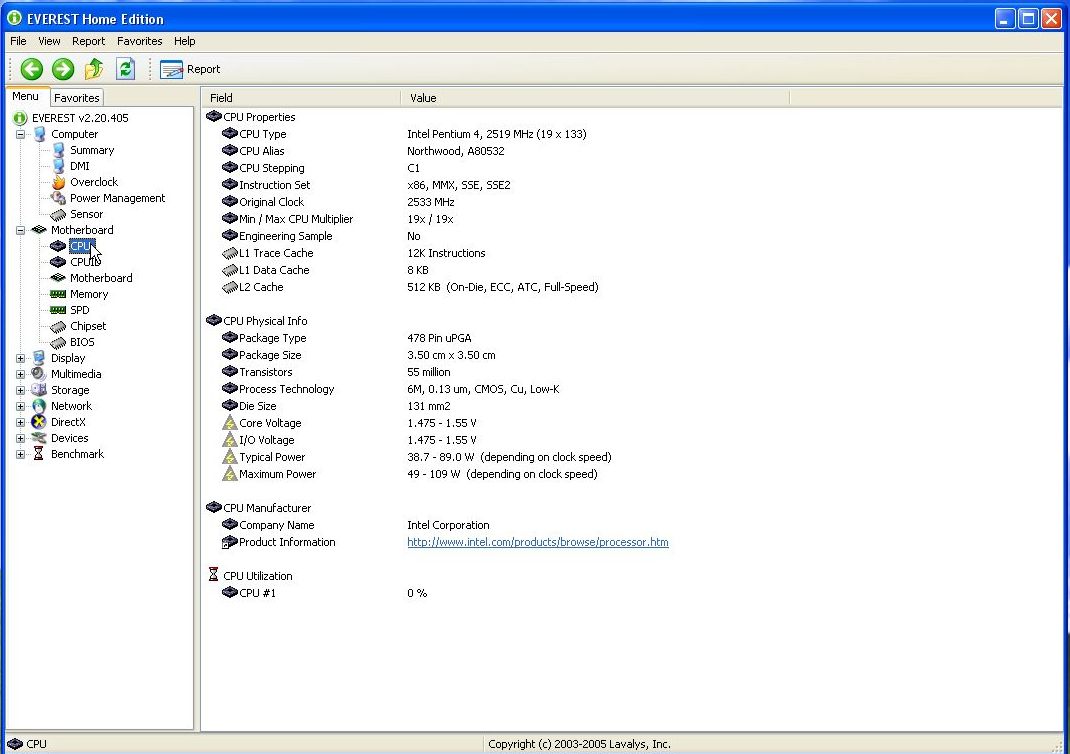Screen dimensions: 1070x754
Task: Expand the DirectX tree node
Action: pos(20,422)
